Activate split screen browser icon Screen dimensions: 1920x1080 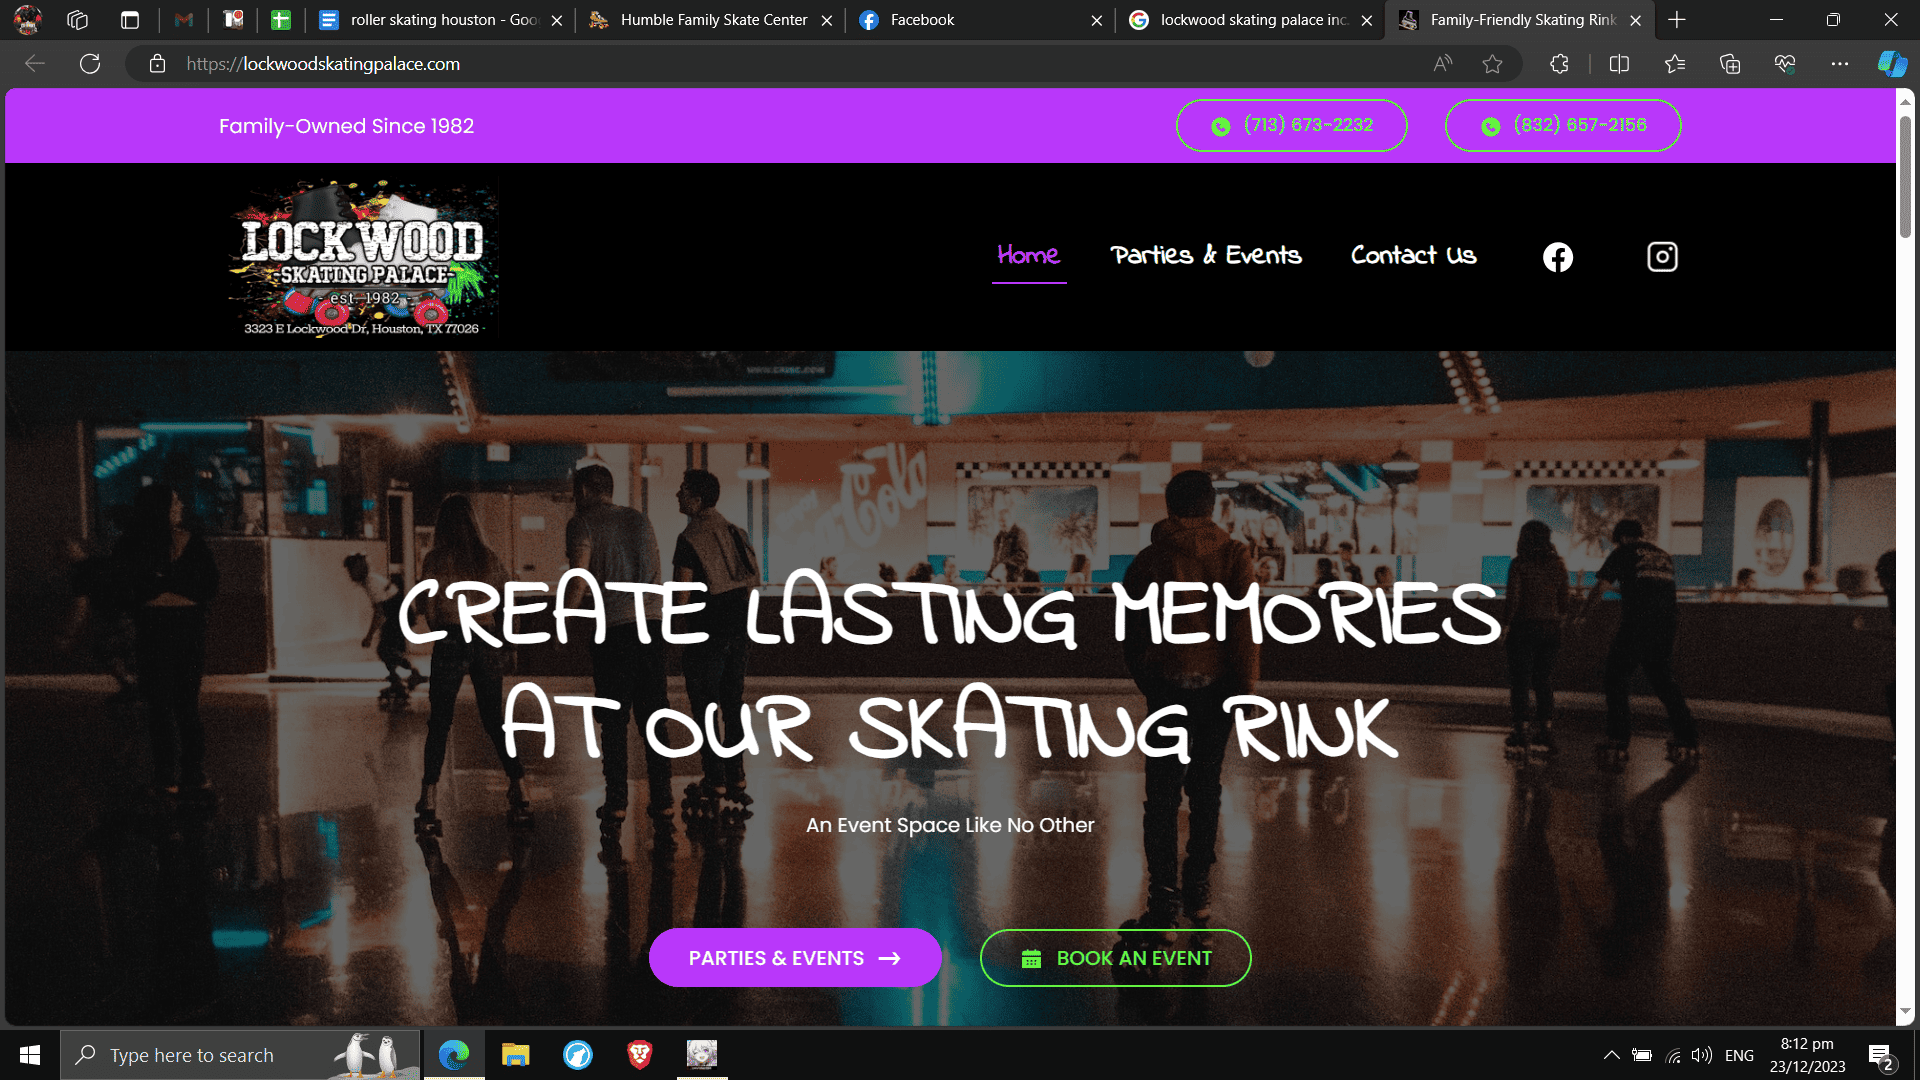click(1619, 63)
